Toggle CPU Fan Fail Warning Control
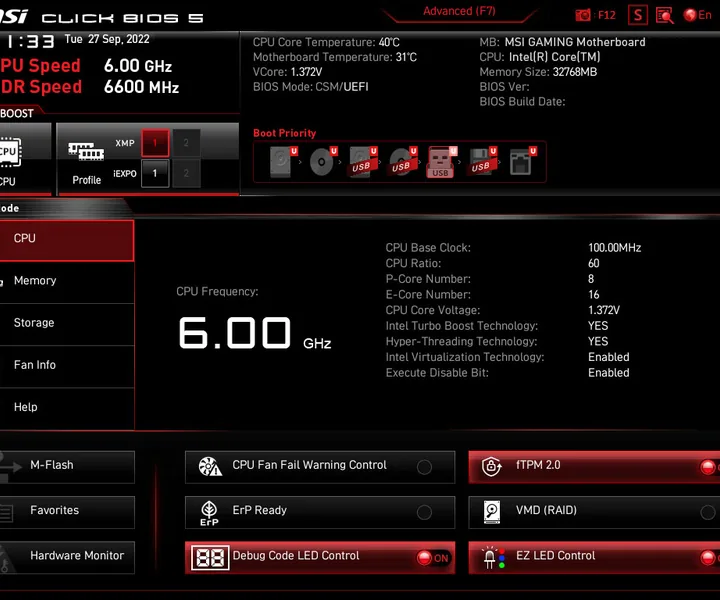 pos(424,467)
